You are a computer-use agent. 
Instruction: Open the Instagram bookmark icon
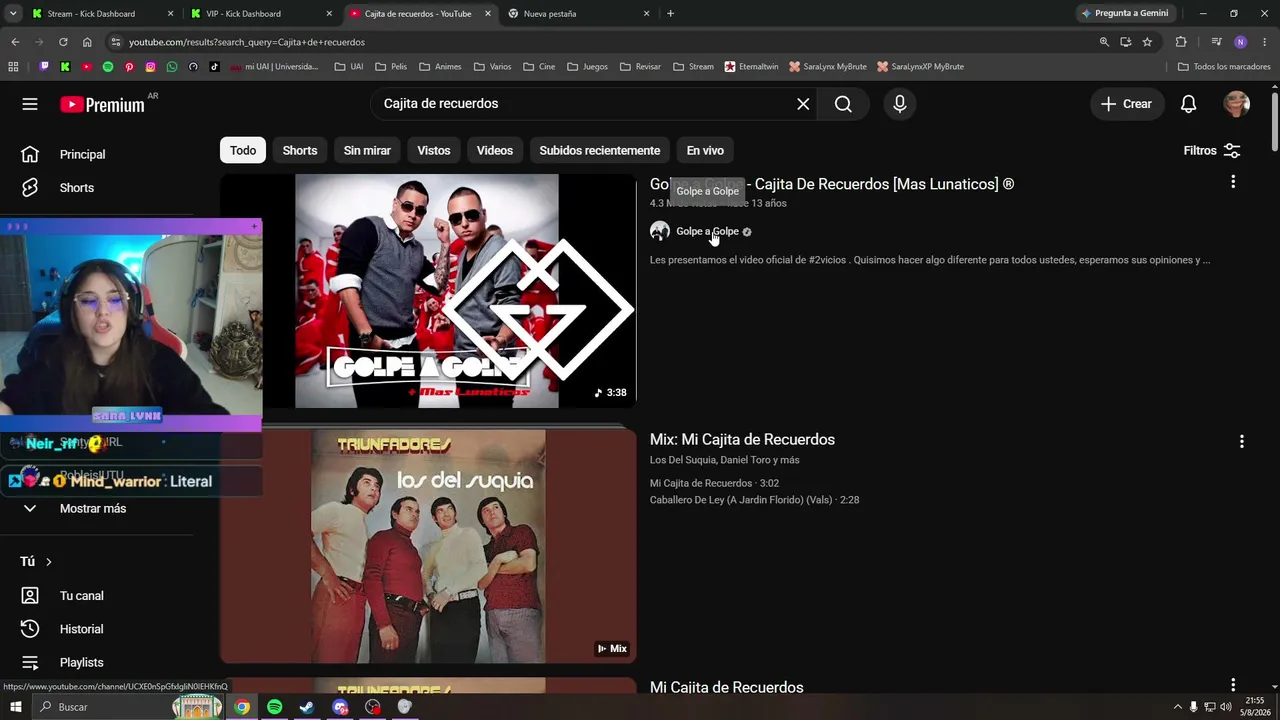(x=151, y=67)
